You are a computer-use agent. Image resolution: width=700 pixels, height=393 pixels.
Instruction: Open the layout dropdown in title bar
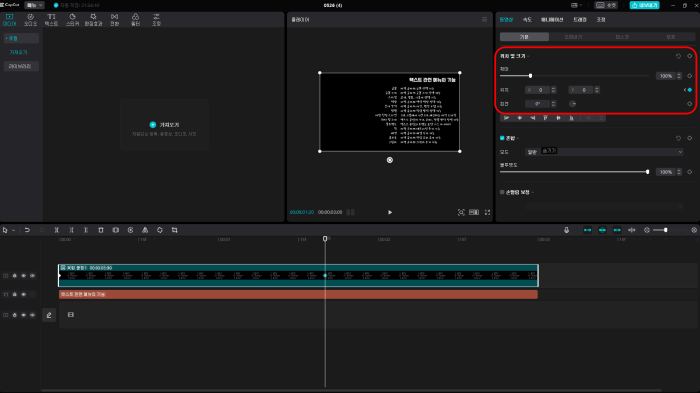[576, 5]
